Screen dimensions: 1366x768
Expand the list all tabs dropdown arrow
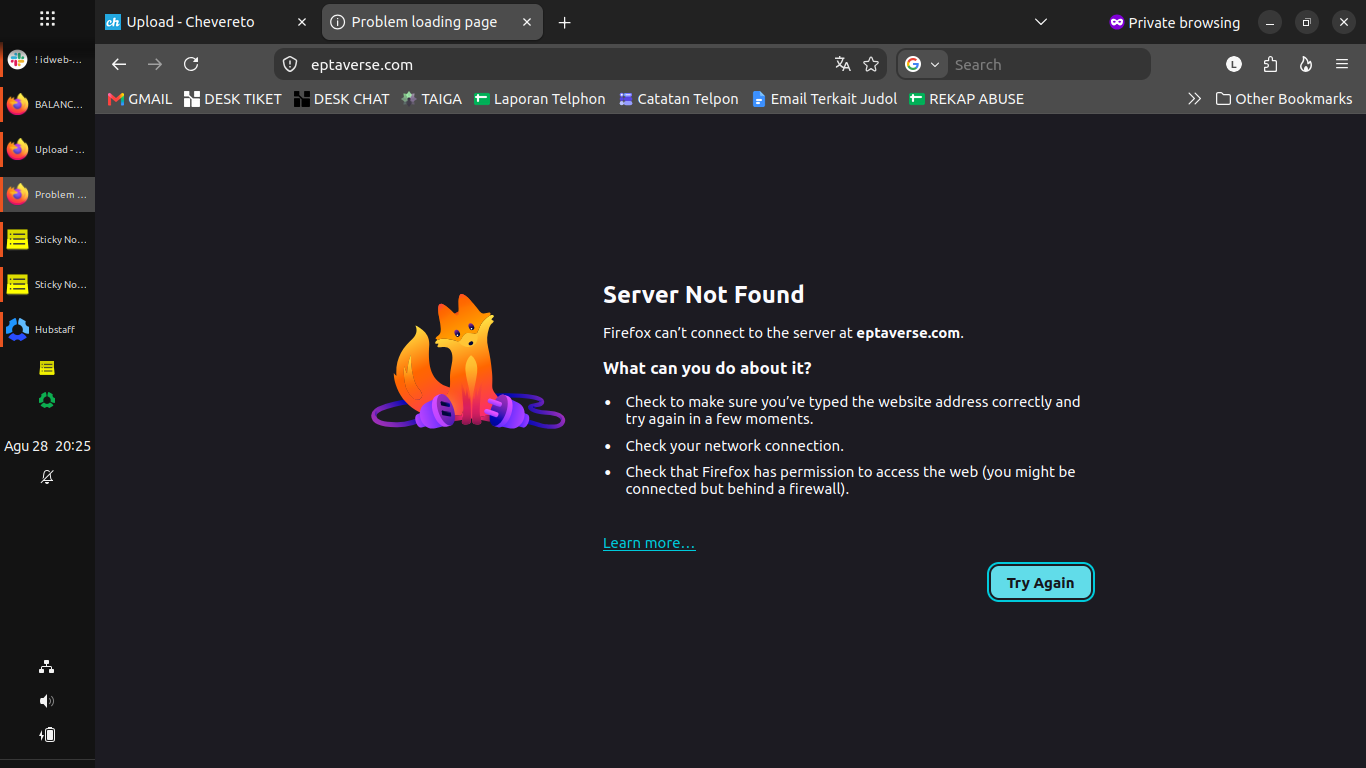coord(1041,22)
